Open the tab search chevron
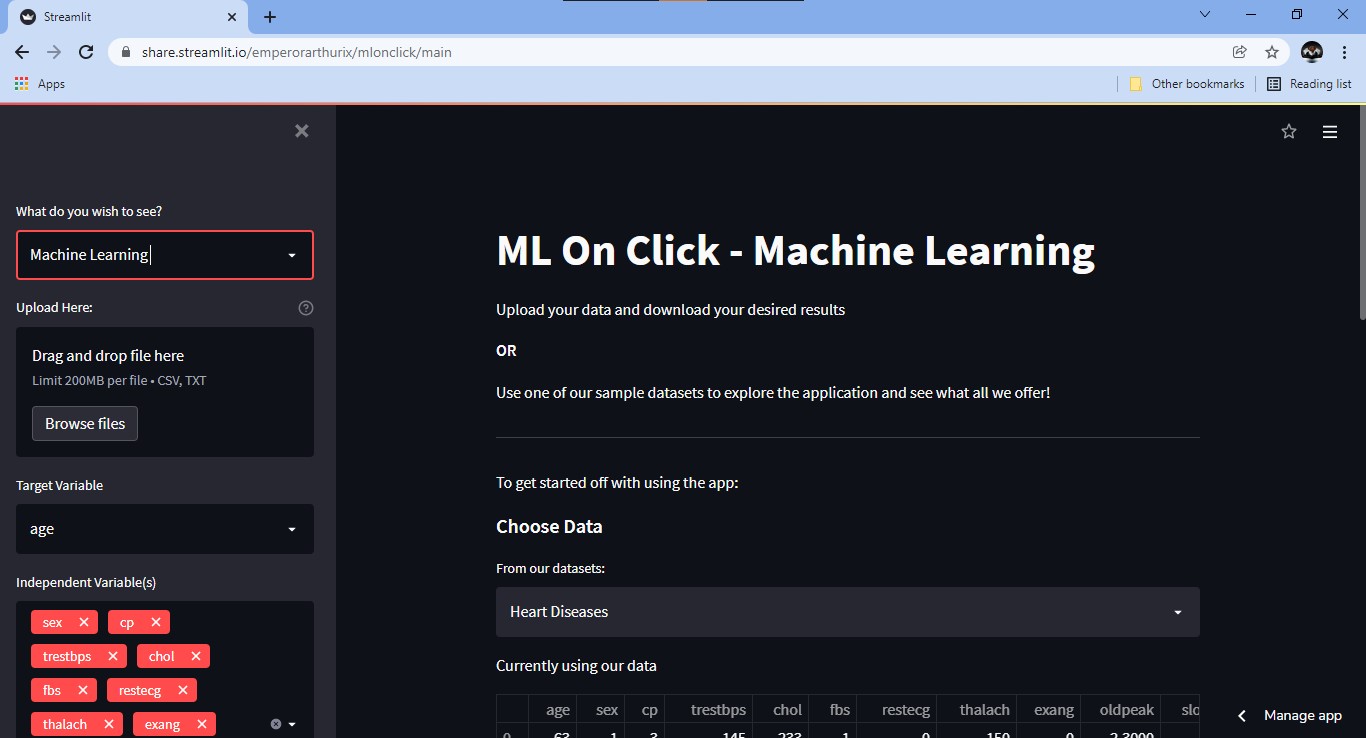 [1205, 14]
